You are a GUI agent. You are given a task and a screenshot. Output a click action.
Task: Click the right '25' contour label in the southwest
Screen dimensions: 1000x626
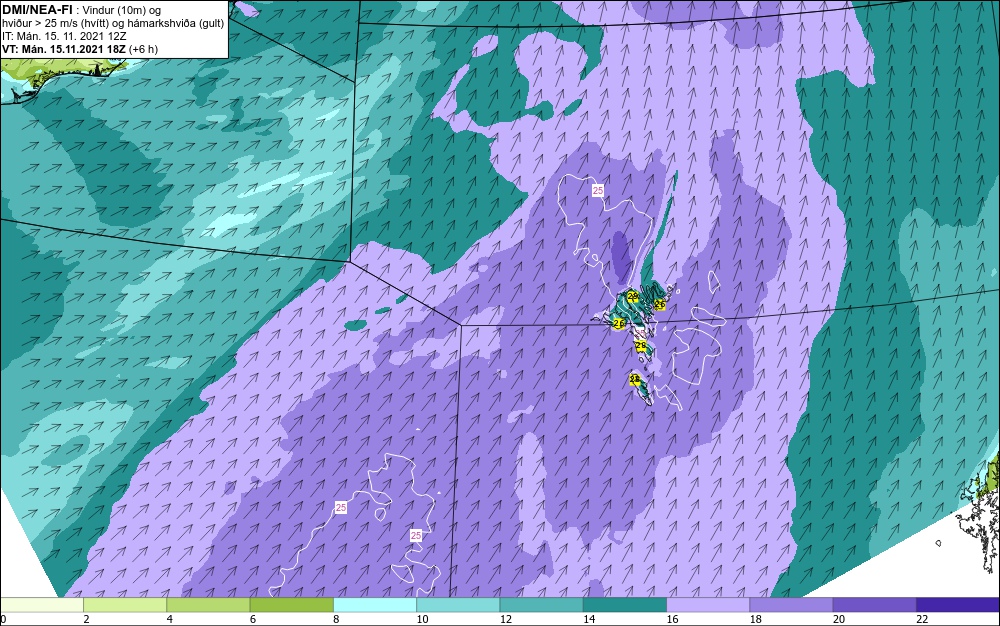click(416, 535)
